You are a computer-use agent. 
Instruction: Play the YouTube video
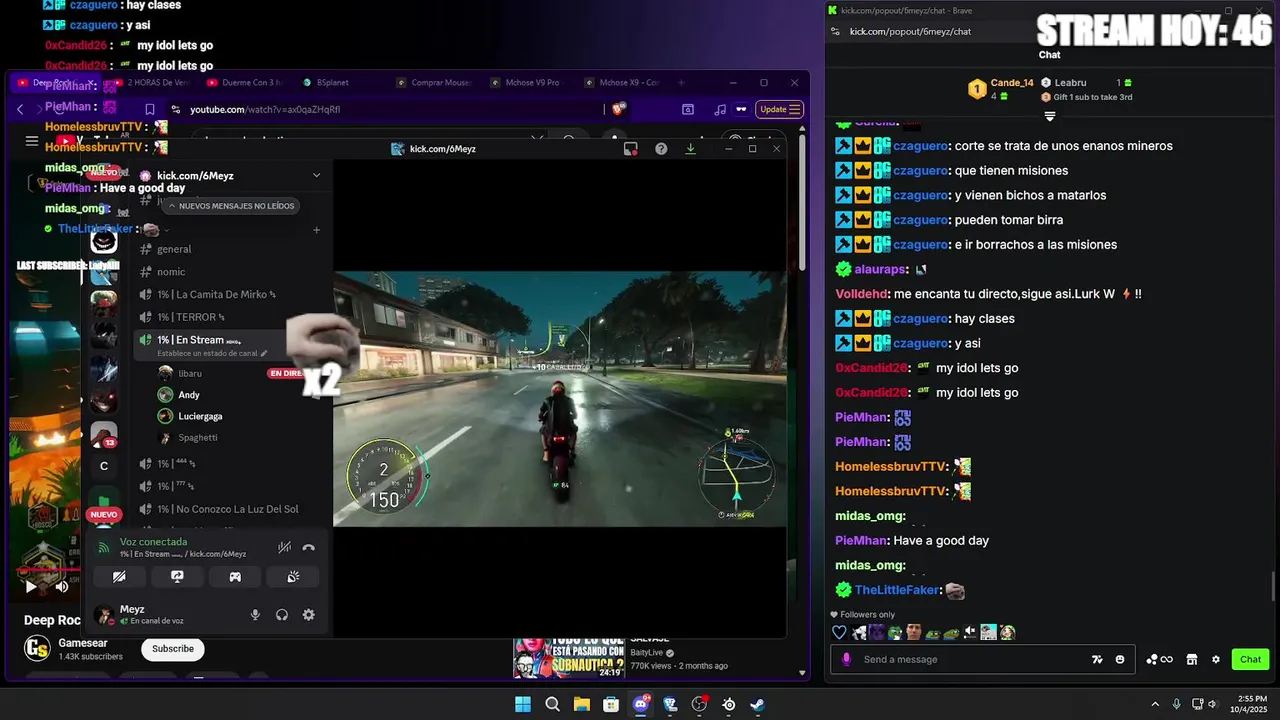(30, 586)
